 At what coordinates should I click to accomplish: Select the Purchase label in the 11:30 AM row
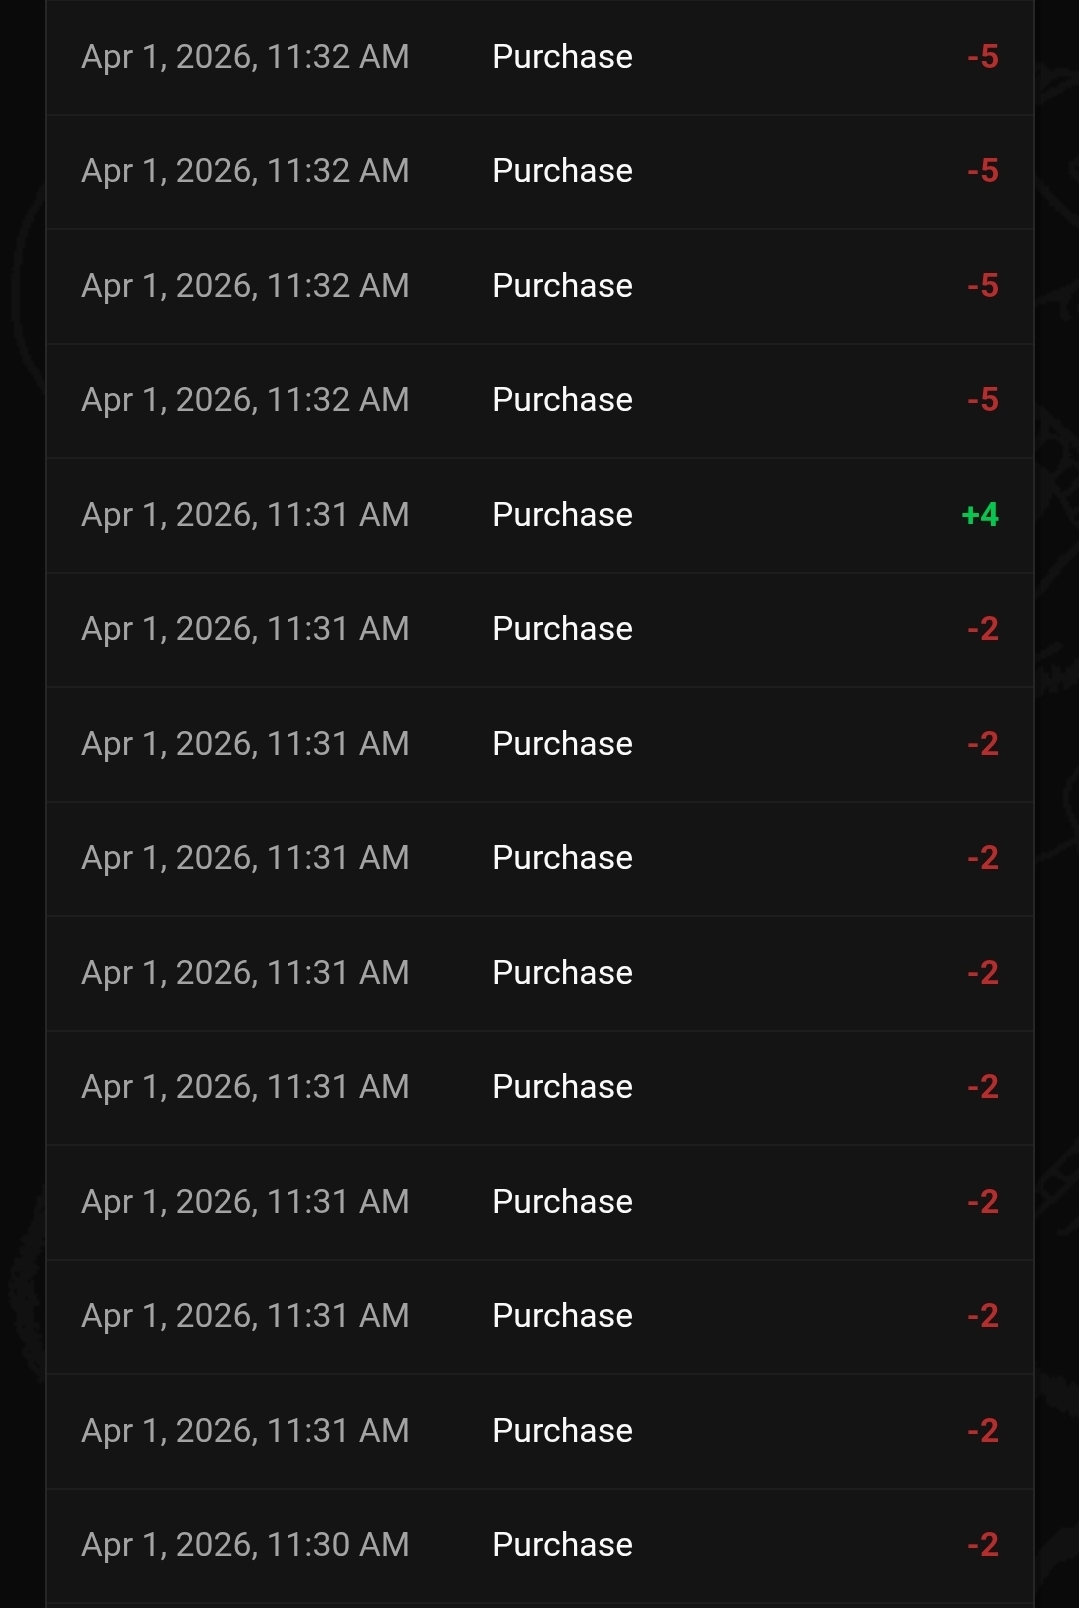tap(562, 1545)
